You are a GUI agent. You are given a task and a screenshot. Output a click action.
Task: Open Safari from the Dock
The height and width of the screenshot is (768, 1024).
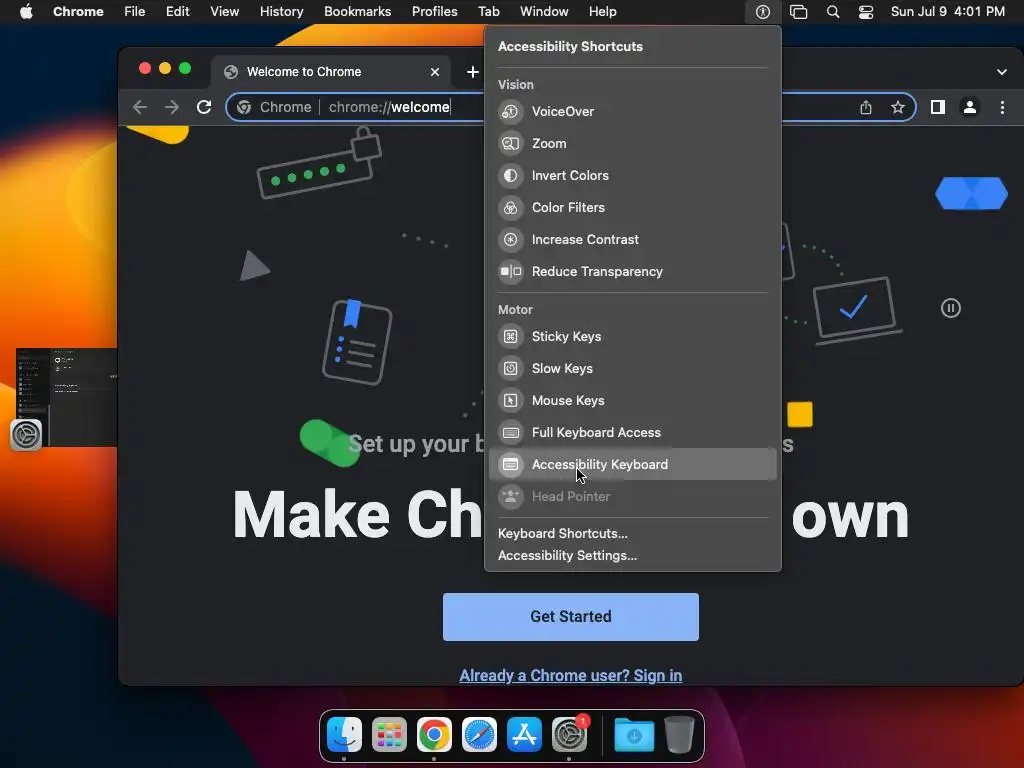pyautogui.click(x=479, y=735)
